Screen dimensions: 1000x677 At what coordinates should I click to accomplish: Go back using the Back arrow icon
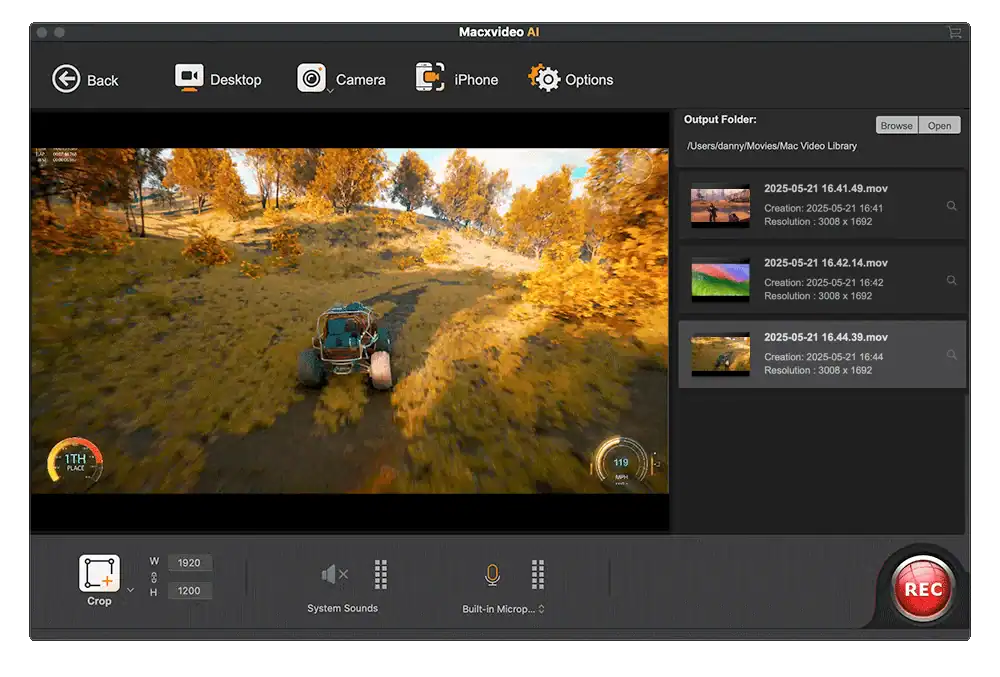(x=66, y=79)
